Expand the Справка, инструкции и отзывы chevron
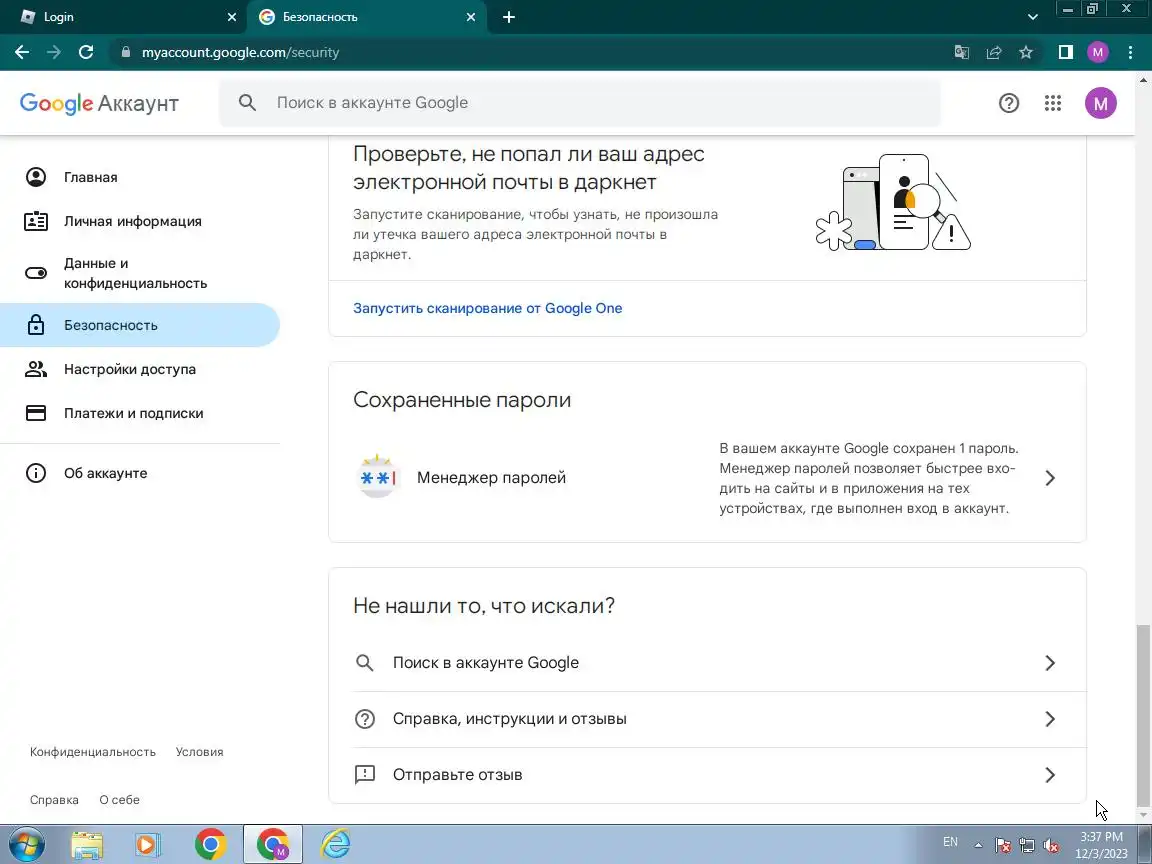1152x864 pixels. pyautogui.click(x=1050, y=719)
